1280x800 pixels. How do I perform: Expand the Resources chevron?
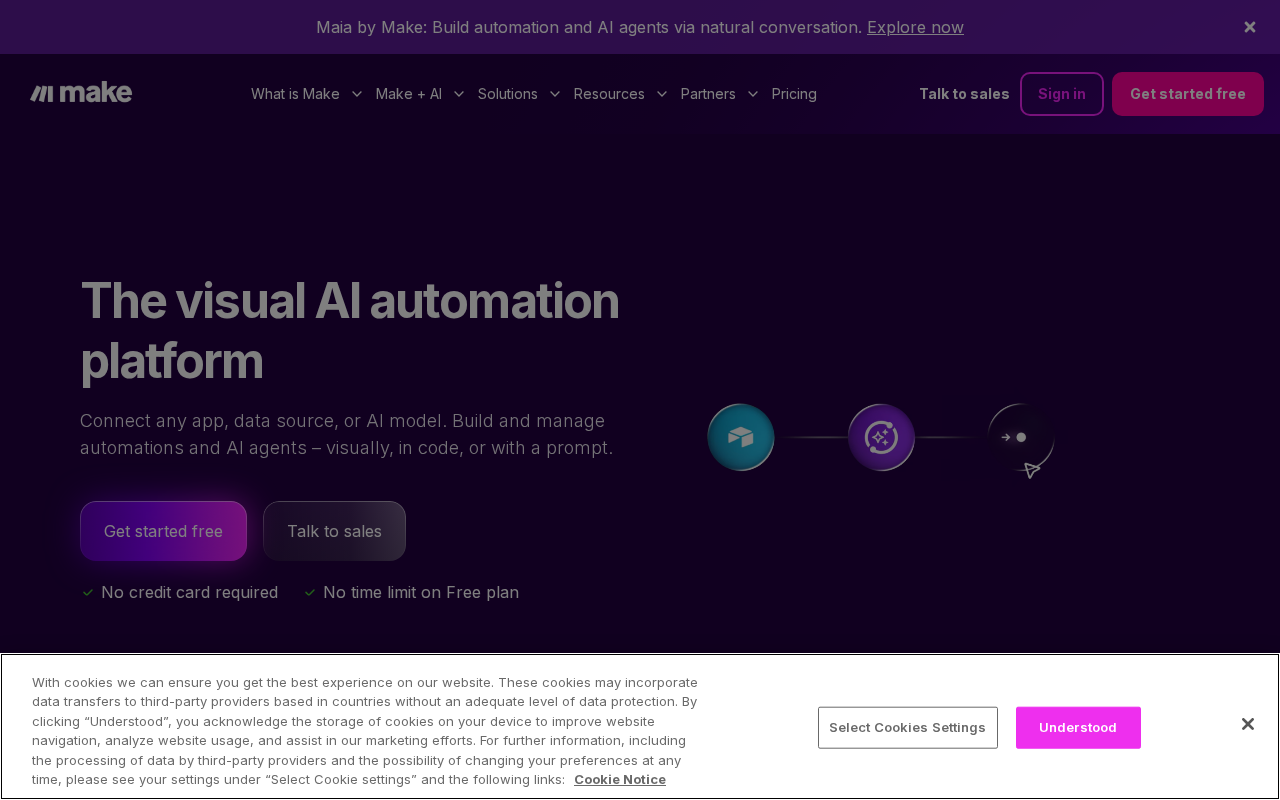click(662, 94)
